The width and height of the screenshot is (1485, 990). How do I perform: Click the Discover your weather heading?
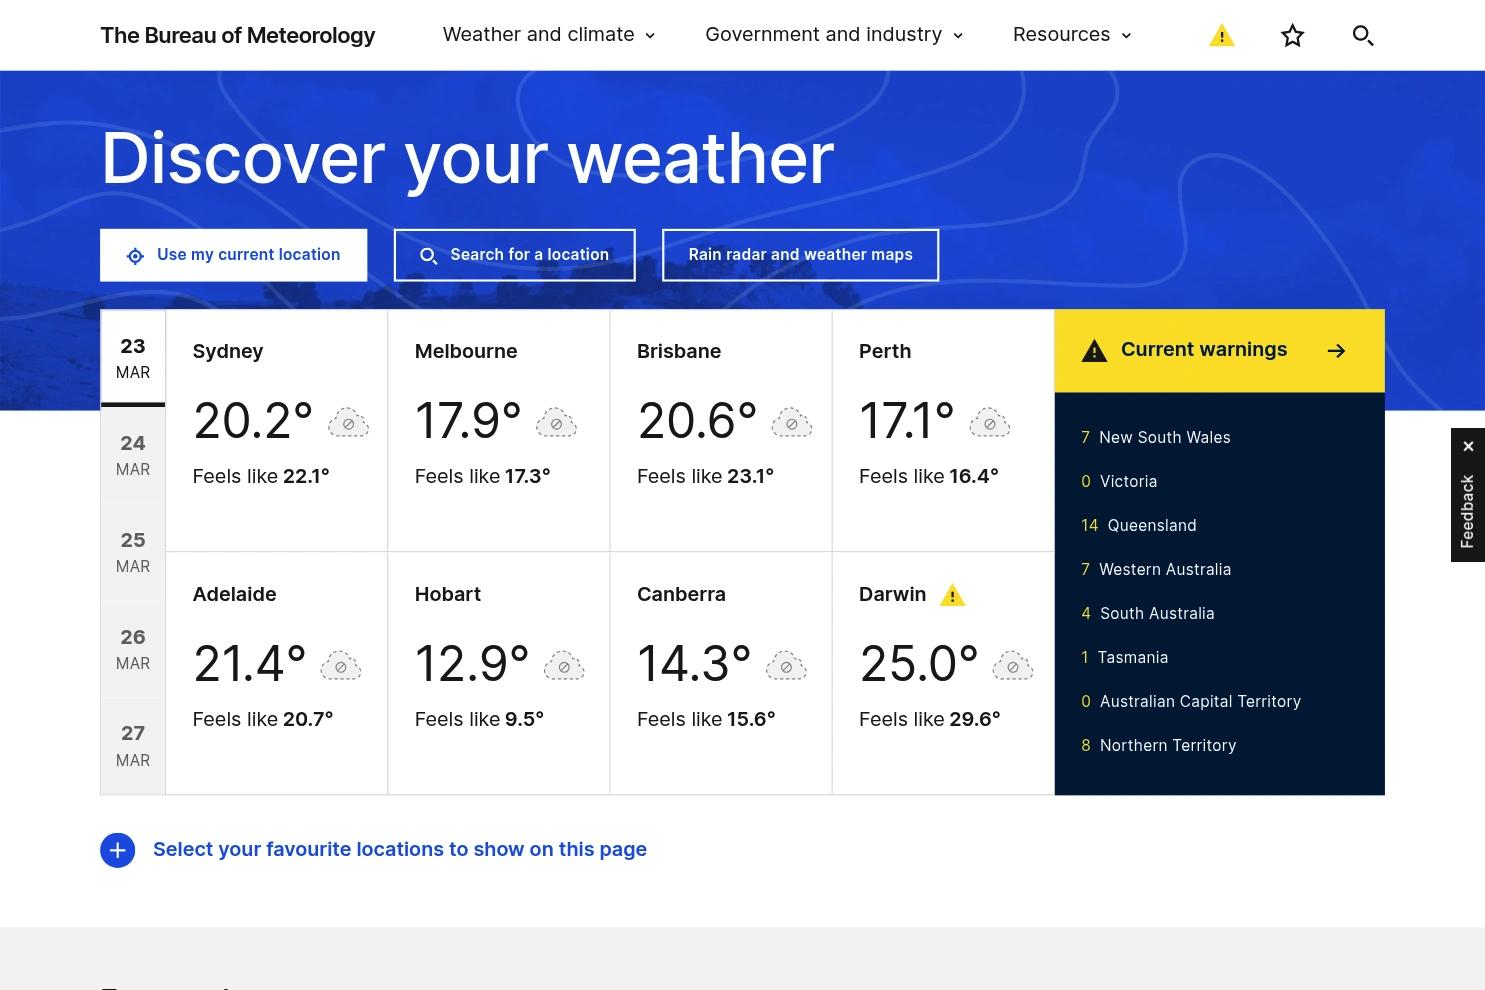tap(468, 158)
